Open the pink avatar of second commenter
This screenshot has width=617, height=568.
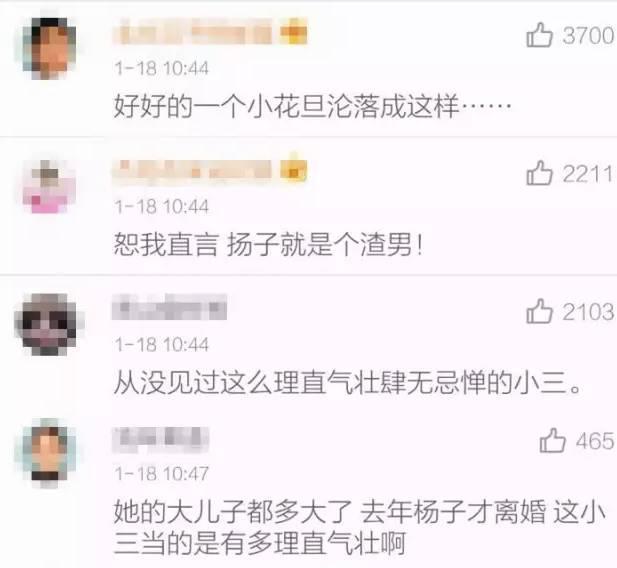click(49, 186)
